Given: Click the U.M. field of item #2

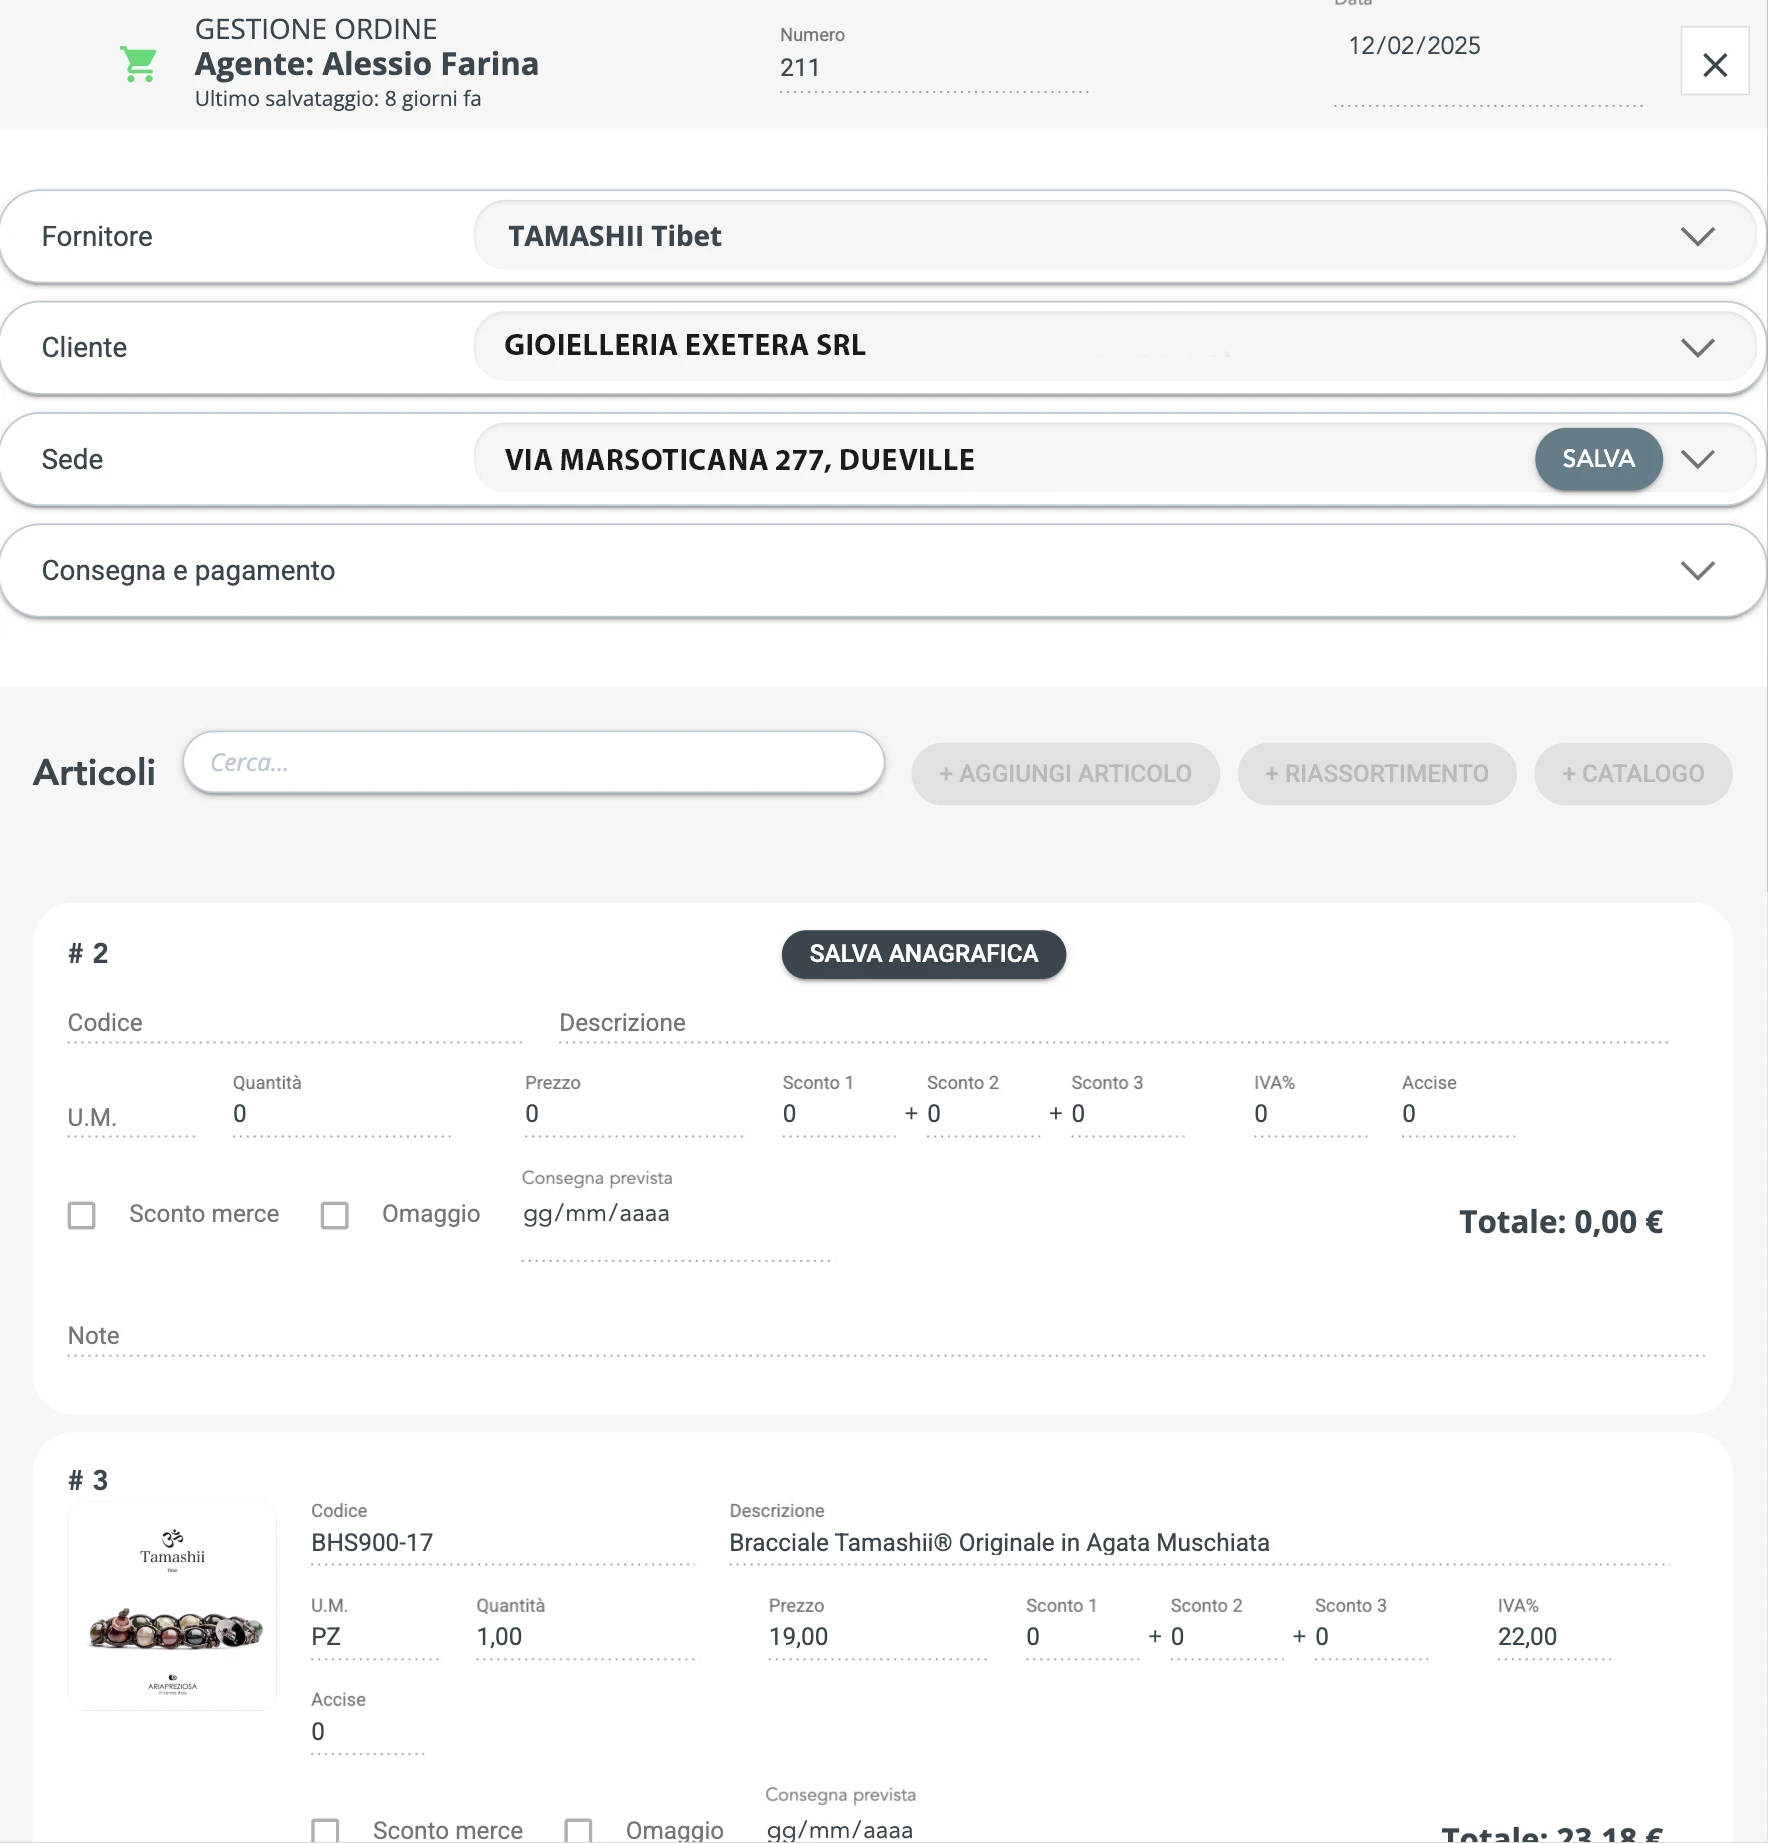Looking at the screenshot, I should pyautogui.click(x=131, y=1117).
